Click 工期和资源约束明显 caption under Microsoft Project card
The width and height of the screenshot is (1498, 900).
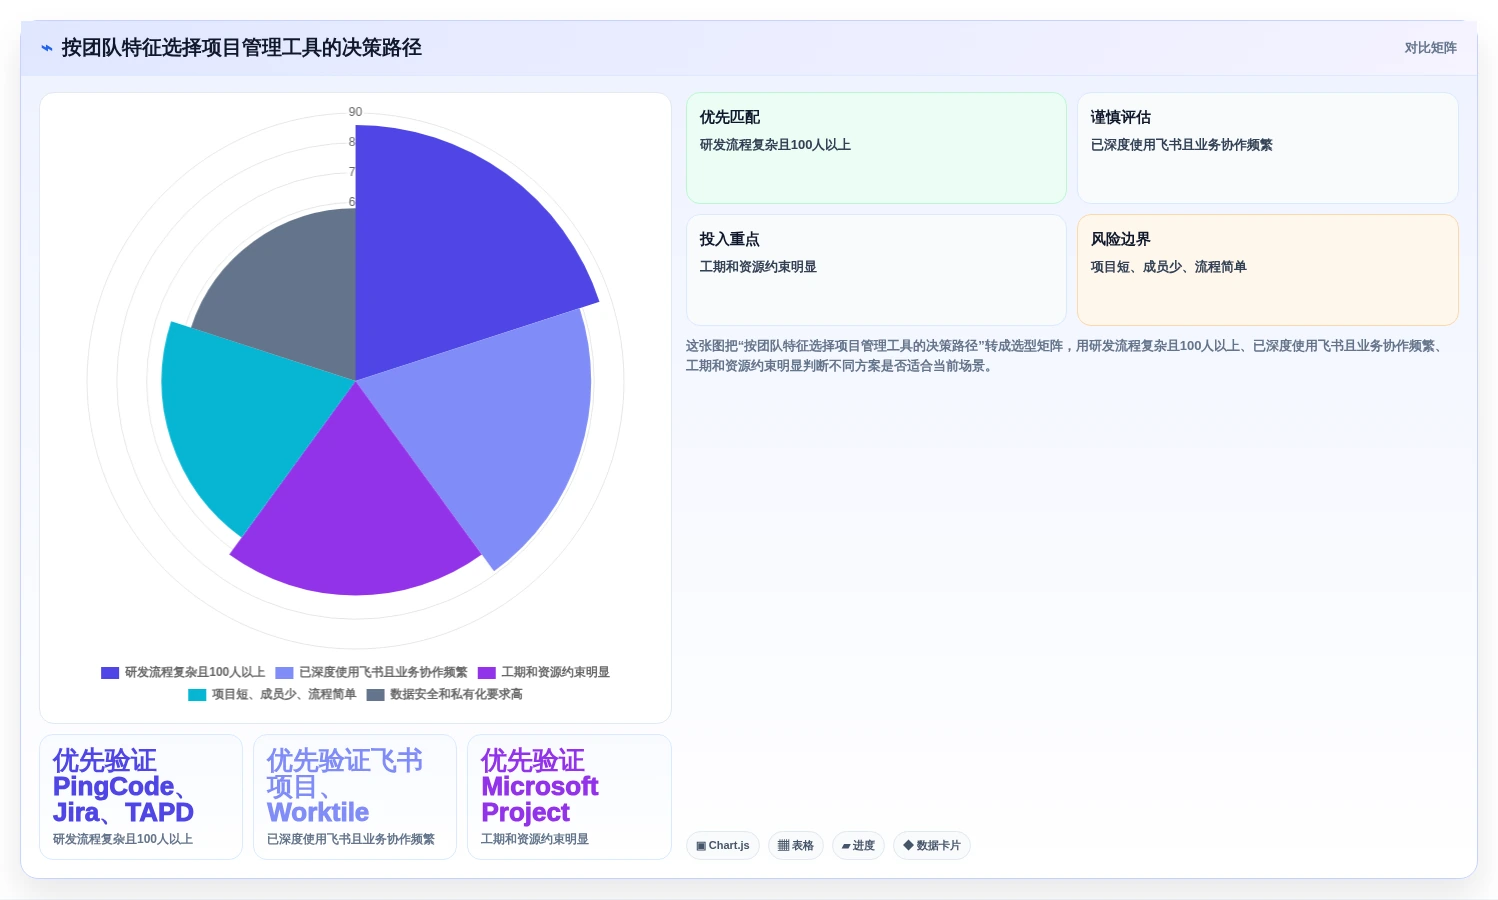click(x=535, y=840)
